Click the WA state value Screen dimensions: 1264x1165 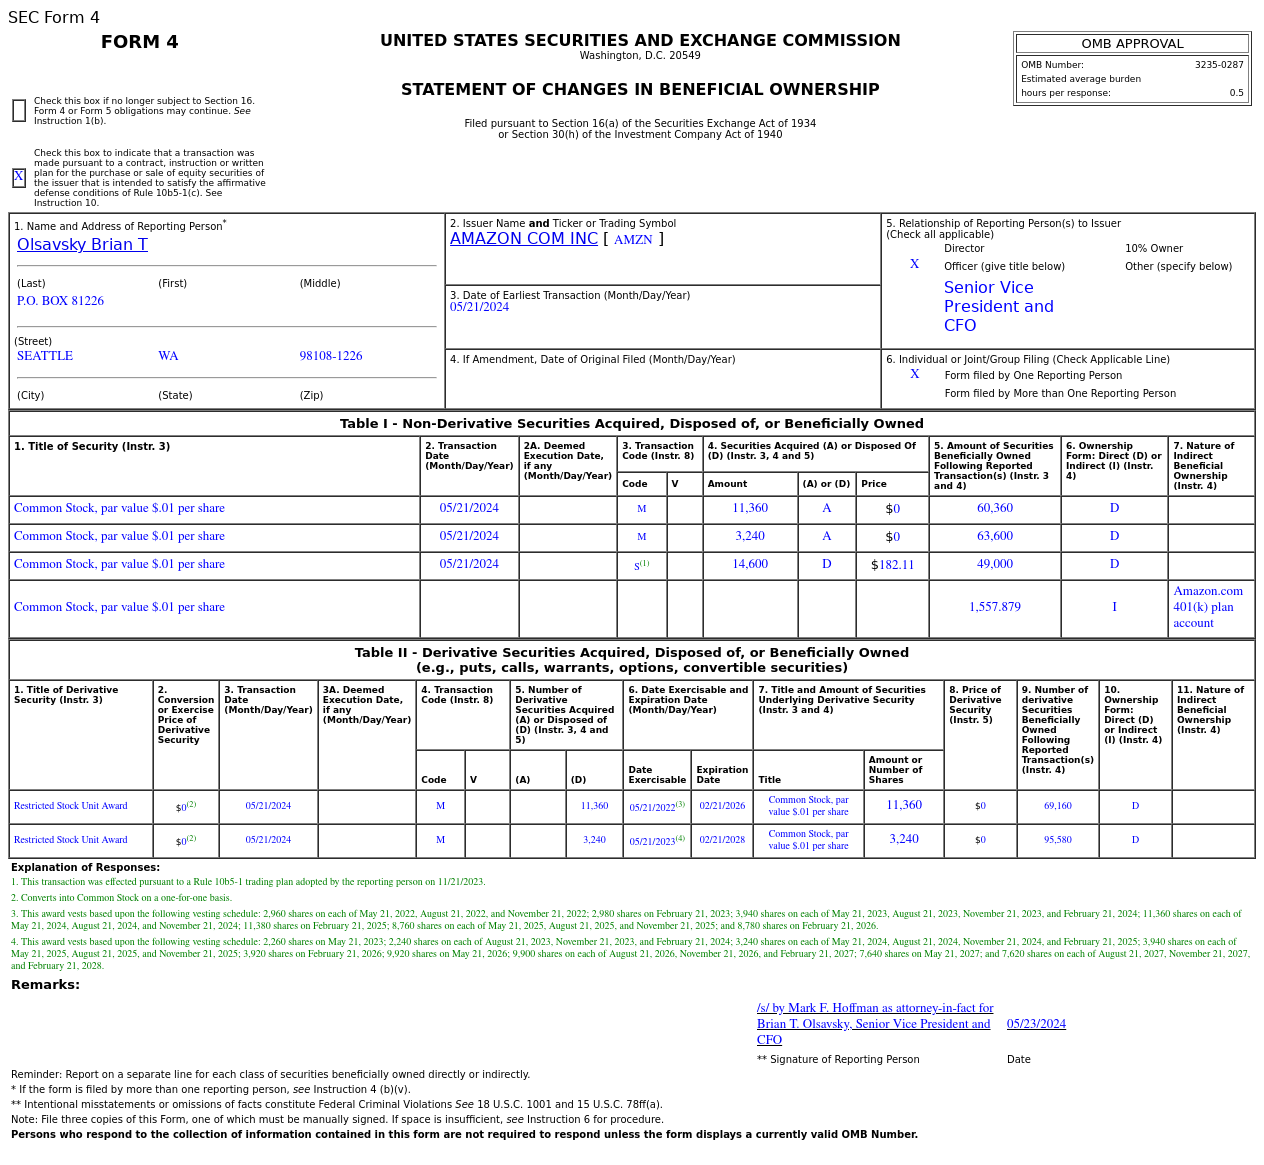pyautogui.click(x=168, y=356)
